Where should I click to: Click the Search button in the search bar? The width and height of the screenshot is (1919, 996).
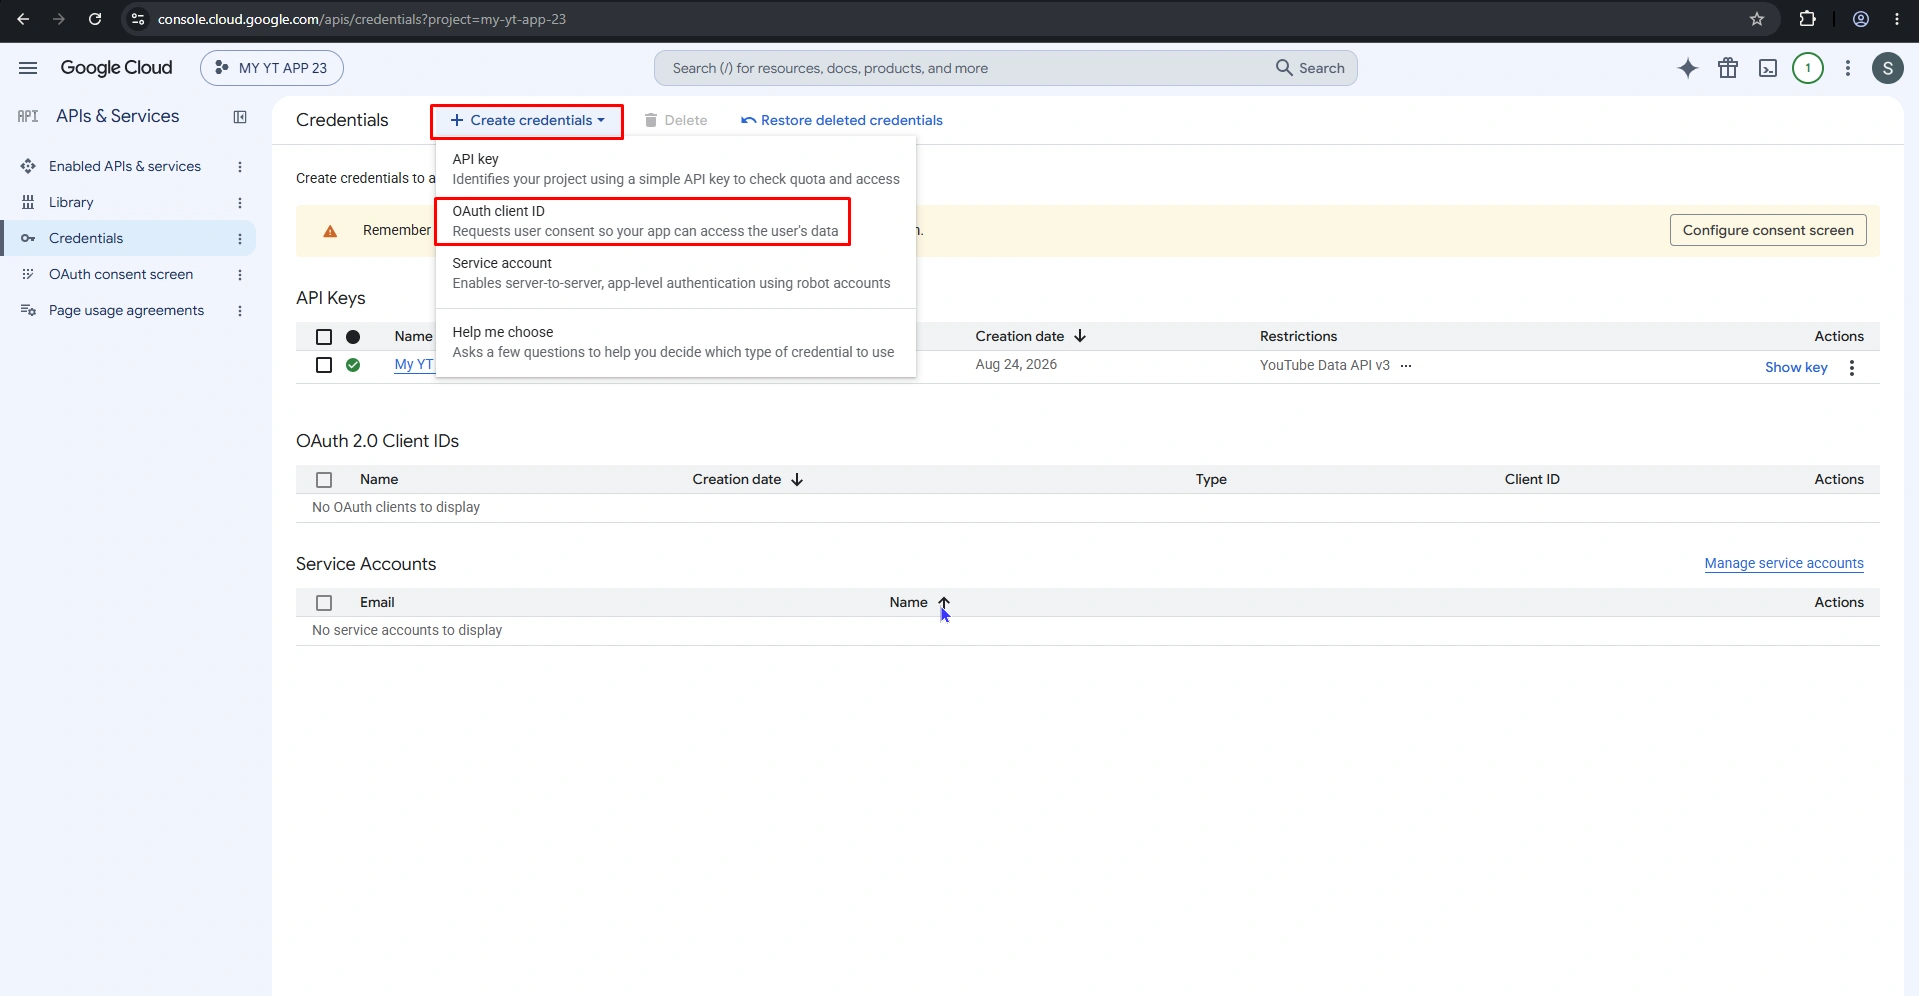click(1310, 68)
